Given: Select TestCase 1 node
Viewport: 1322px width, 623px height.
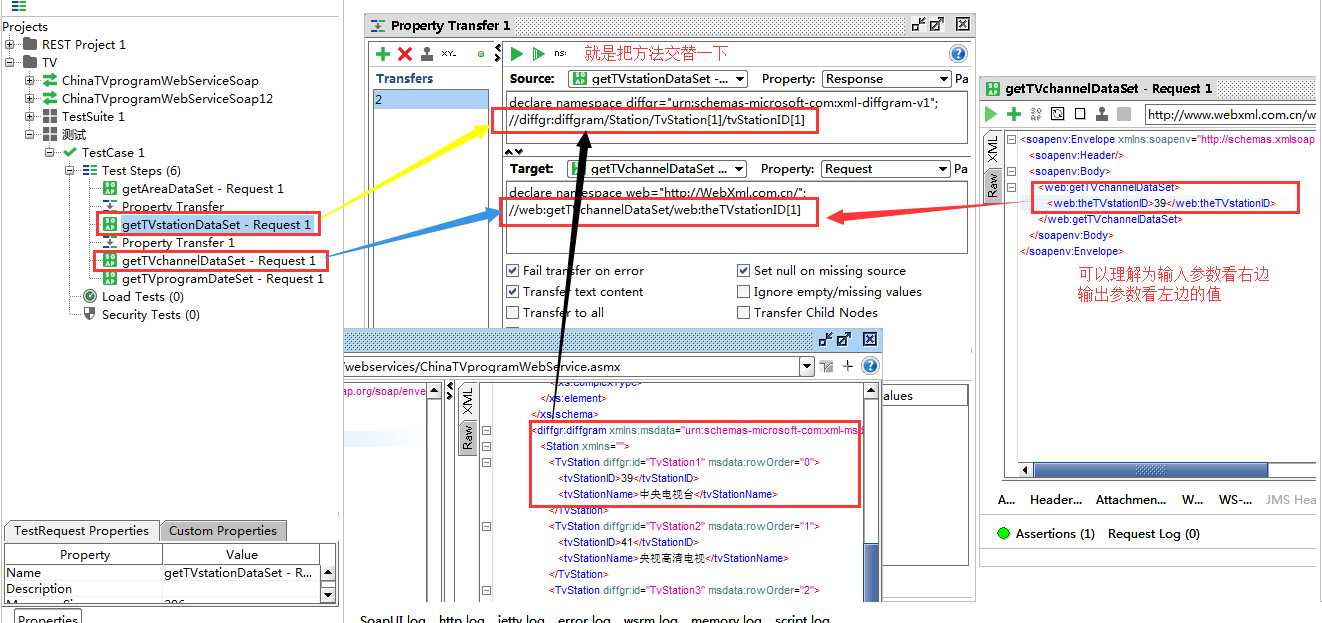Looking at the screenshot, I should click(x=104, y=153).
